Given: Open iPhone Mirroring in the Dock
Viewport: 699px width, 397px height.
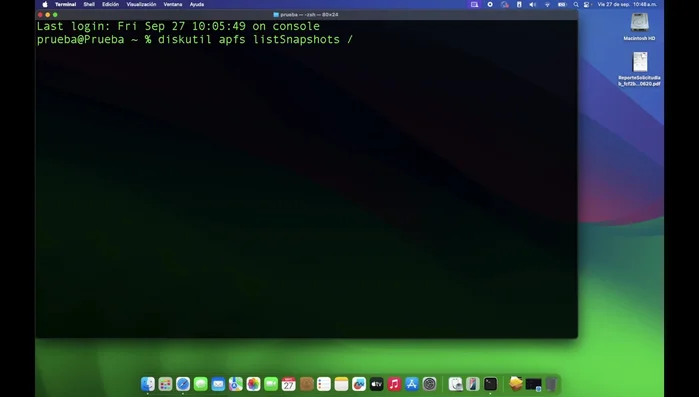Looking at the screenshot, I should pyautogui.click(x=473, y=384).
